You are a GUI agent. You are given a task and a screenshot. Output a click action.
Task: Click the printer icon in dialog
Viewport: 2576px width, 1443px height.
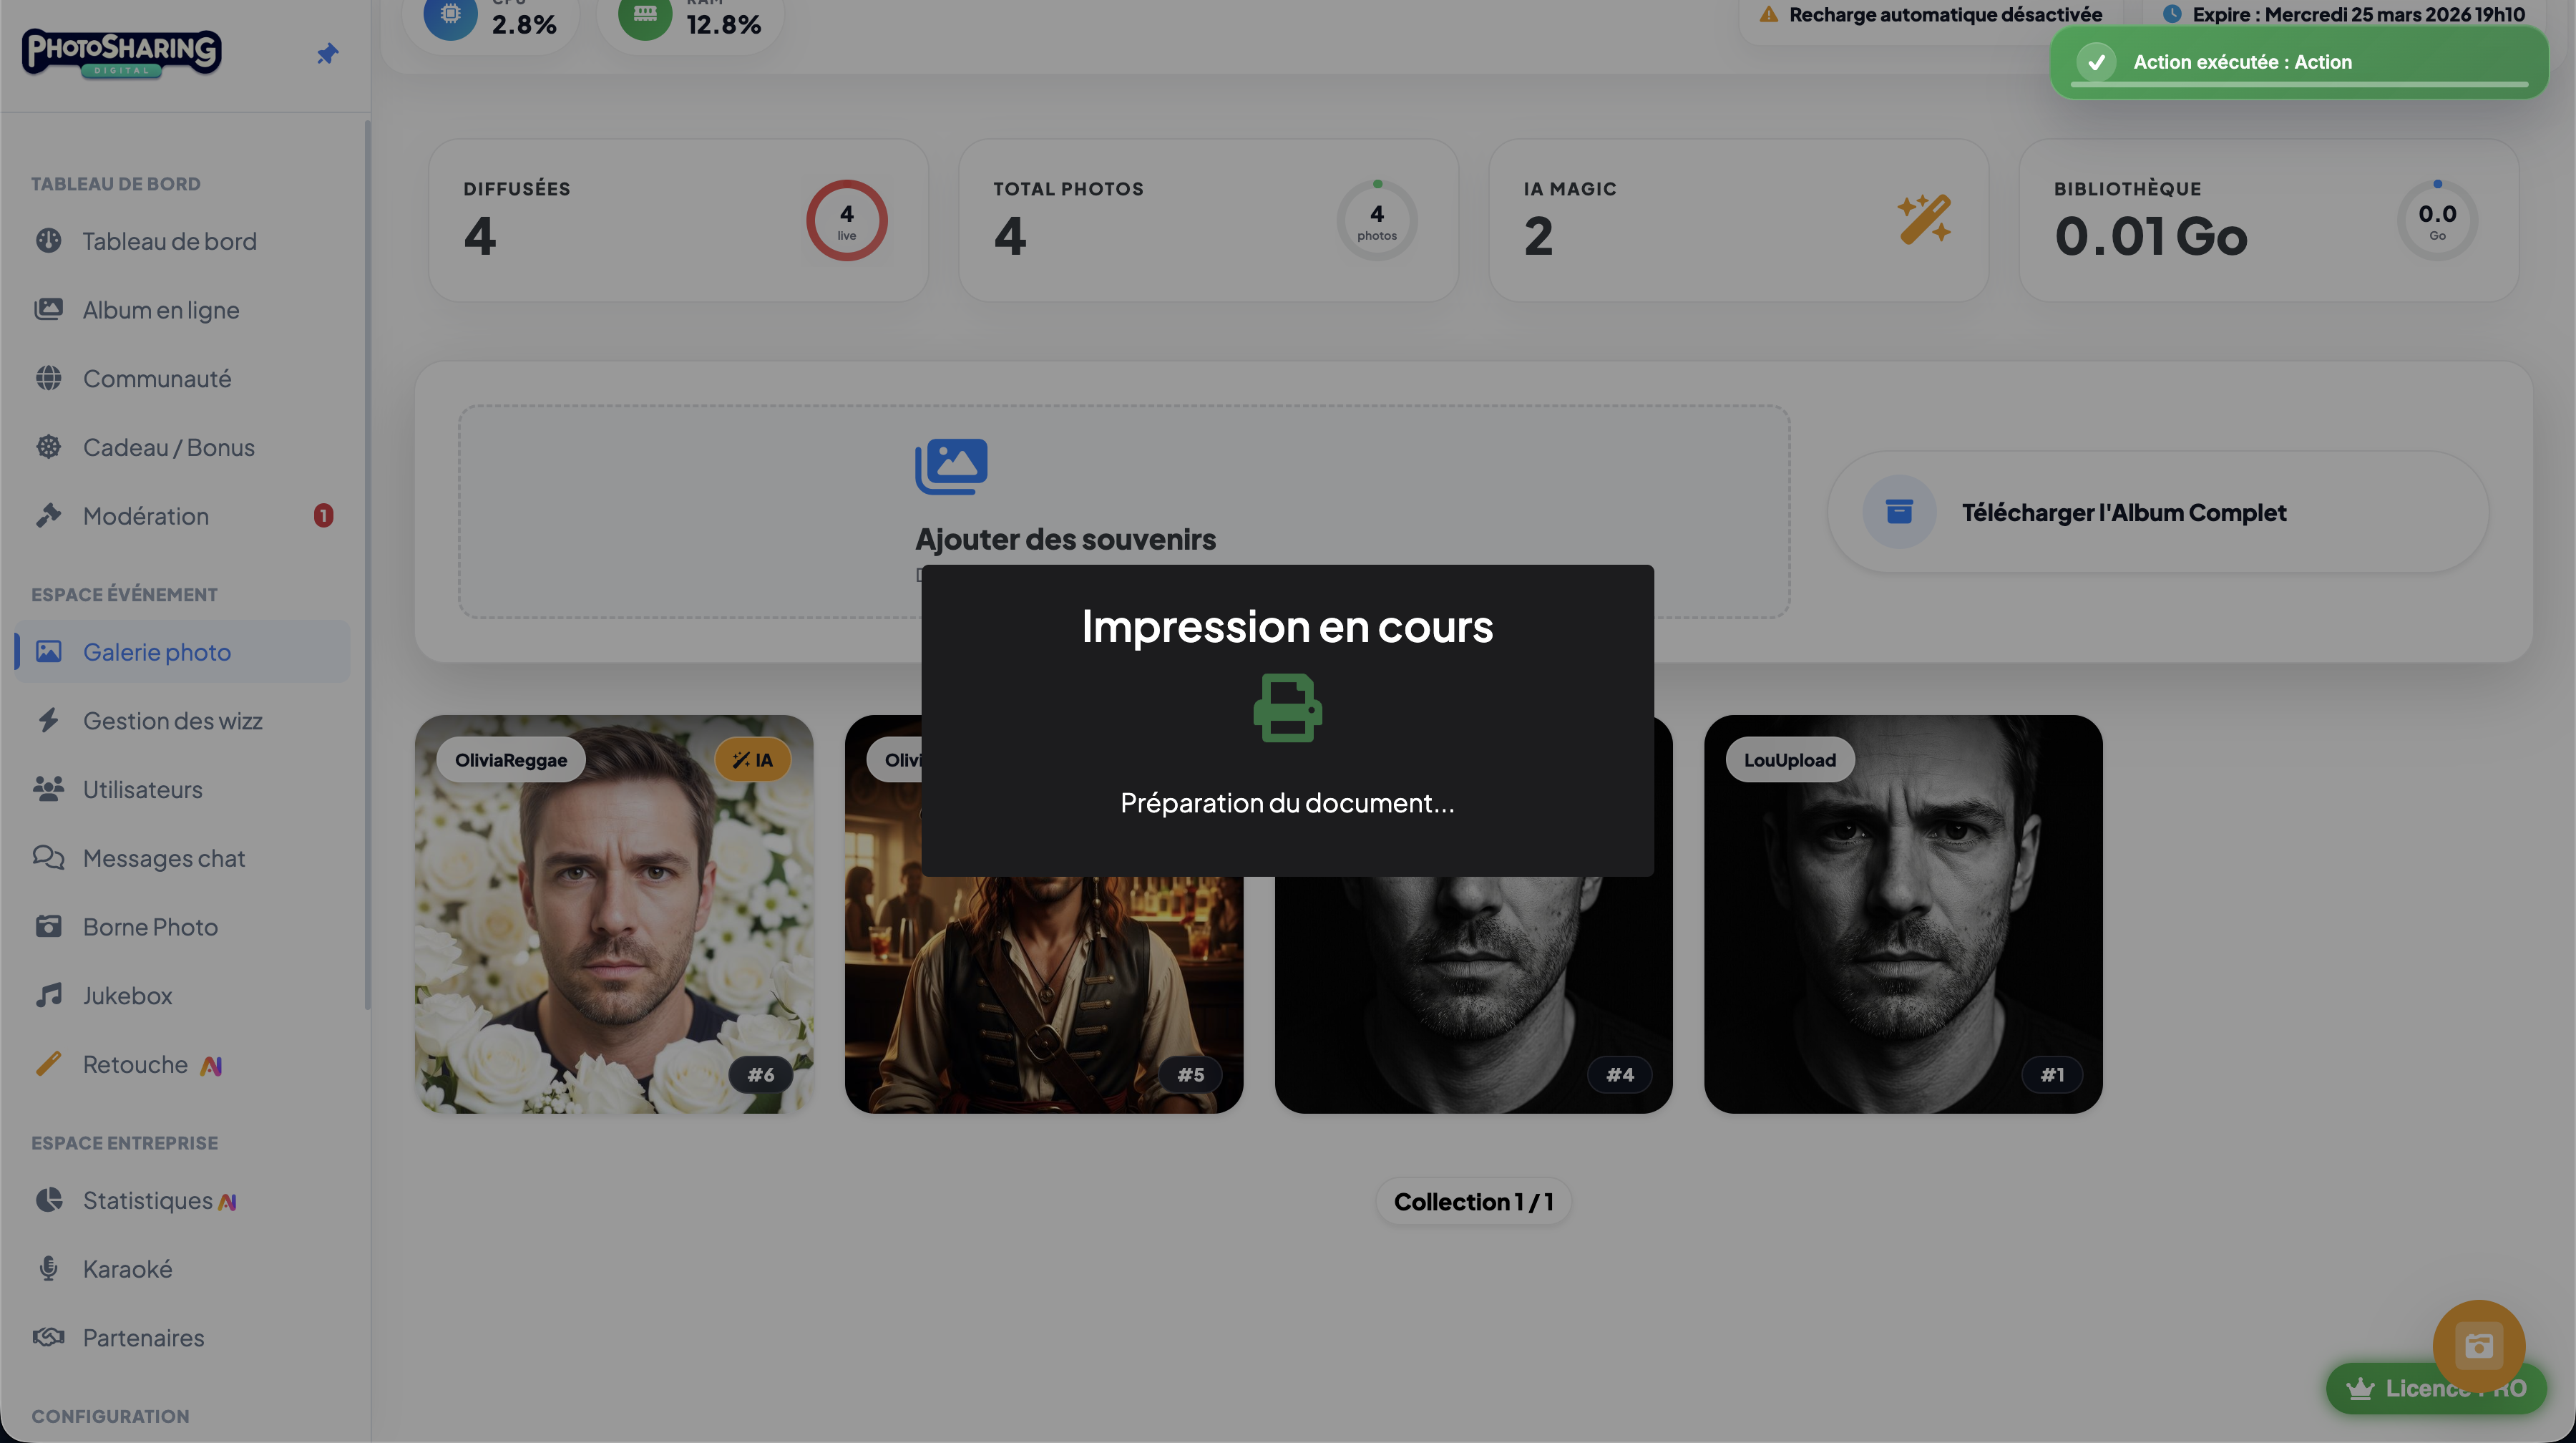coord(1287,708)
